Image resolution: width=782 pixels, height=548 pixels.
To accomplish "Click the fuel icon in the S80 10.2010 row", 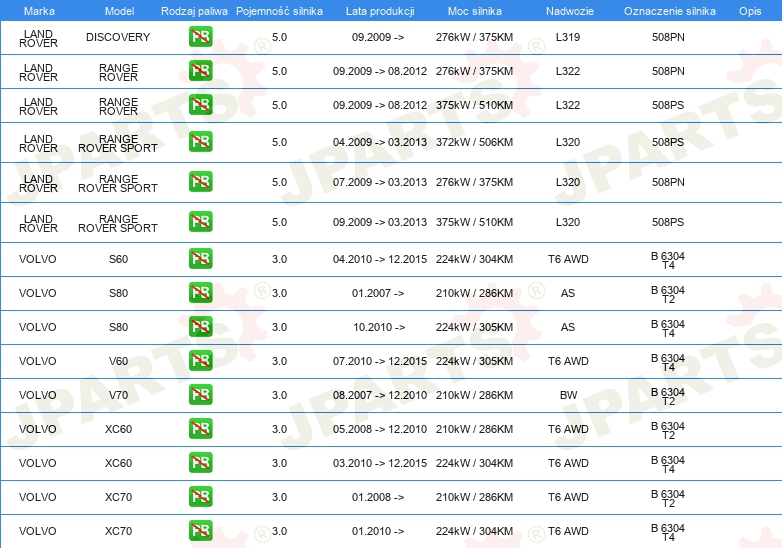I will pyautogui.click(x=200, y=327).
